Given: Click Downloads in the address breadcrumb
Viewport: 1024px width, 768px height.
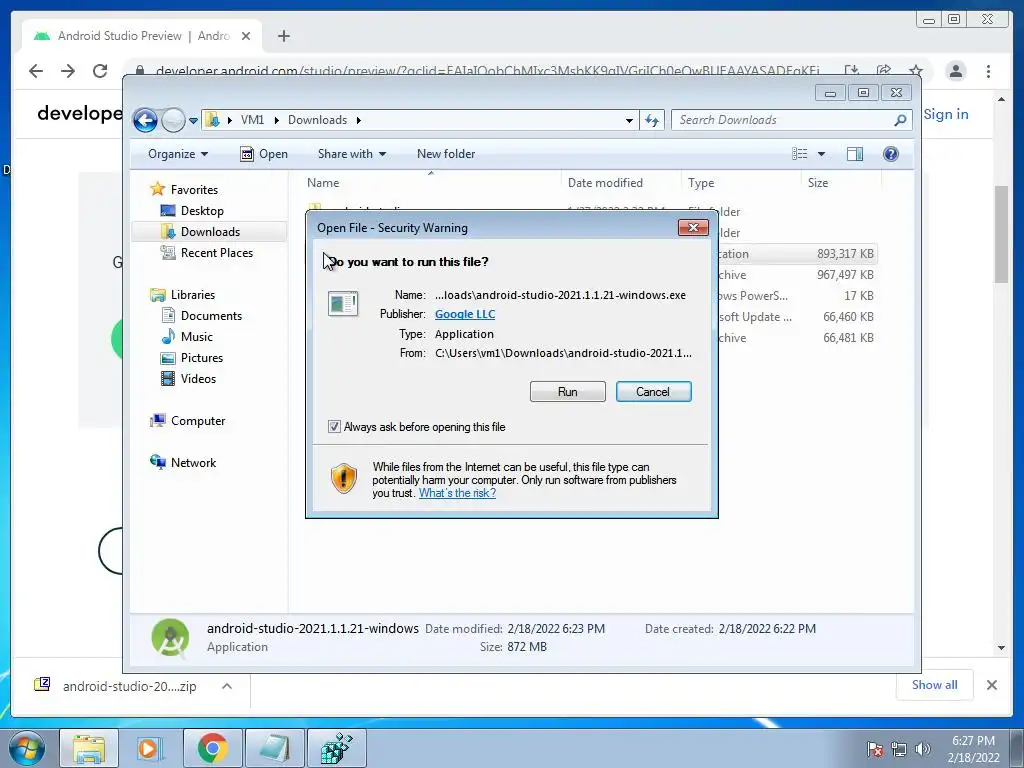Looking at the screenshot, I should pyautogui.click(x=317, y=120).
